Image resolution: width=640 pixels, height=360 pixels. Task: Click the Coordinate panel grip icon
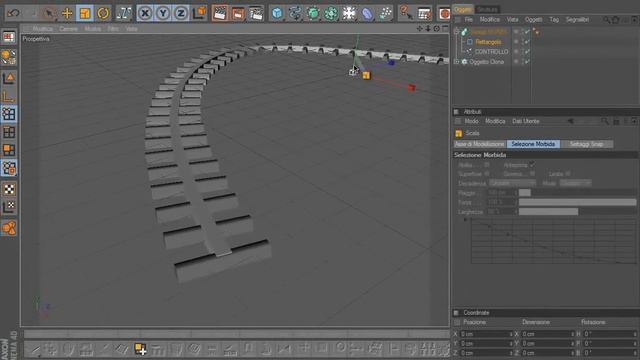tap(456, 313)
